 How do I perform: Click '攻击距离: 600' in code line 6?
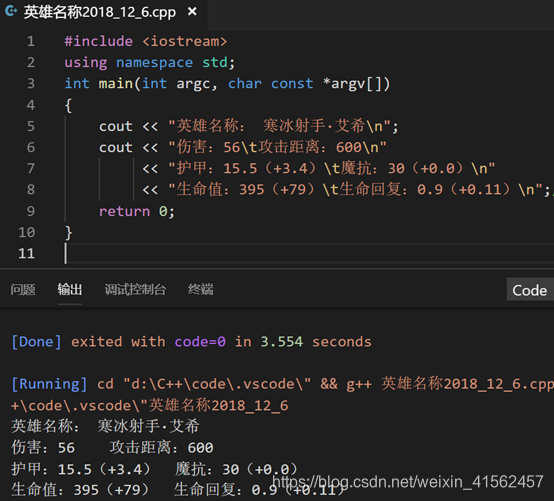(310, 147)
